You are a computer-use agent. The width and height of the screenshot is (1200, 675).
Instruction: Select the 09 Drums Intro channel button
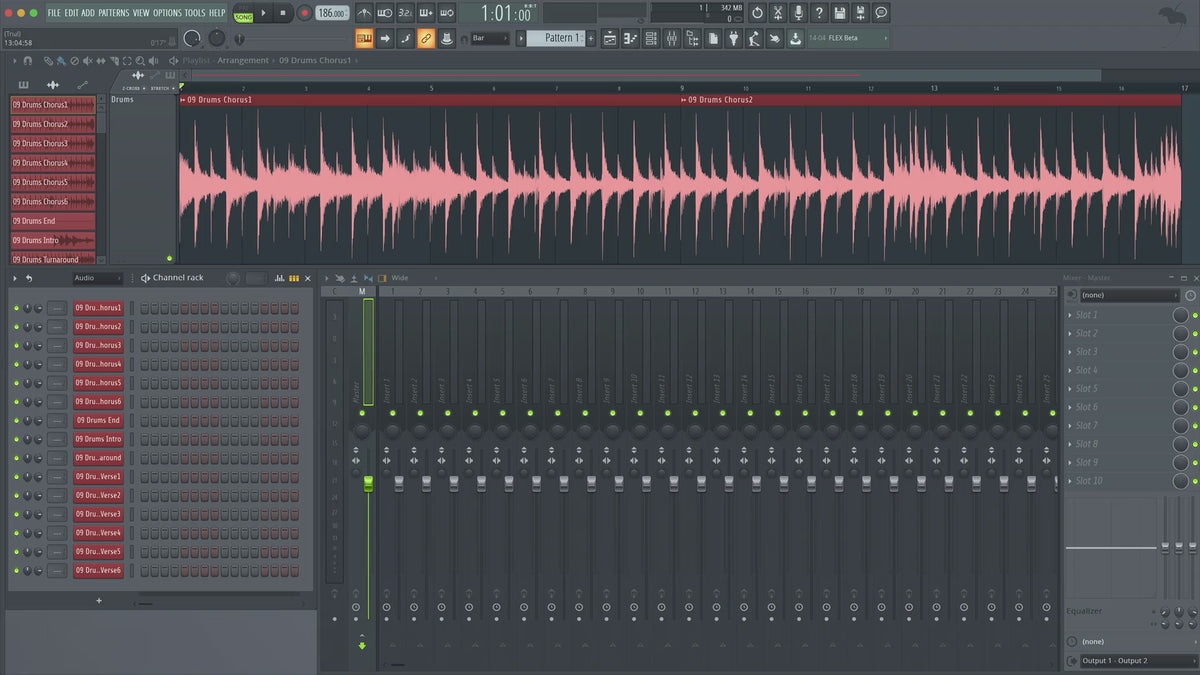point(98,439)
